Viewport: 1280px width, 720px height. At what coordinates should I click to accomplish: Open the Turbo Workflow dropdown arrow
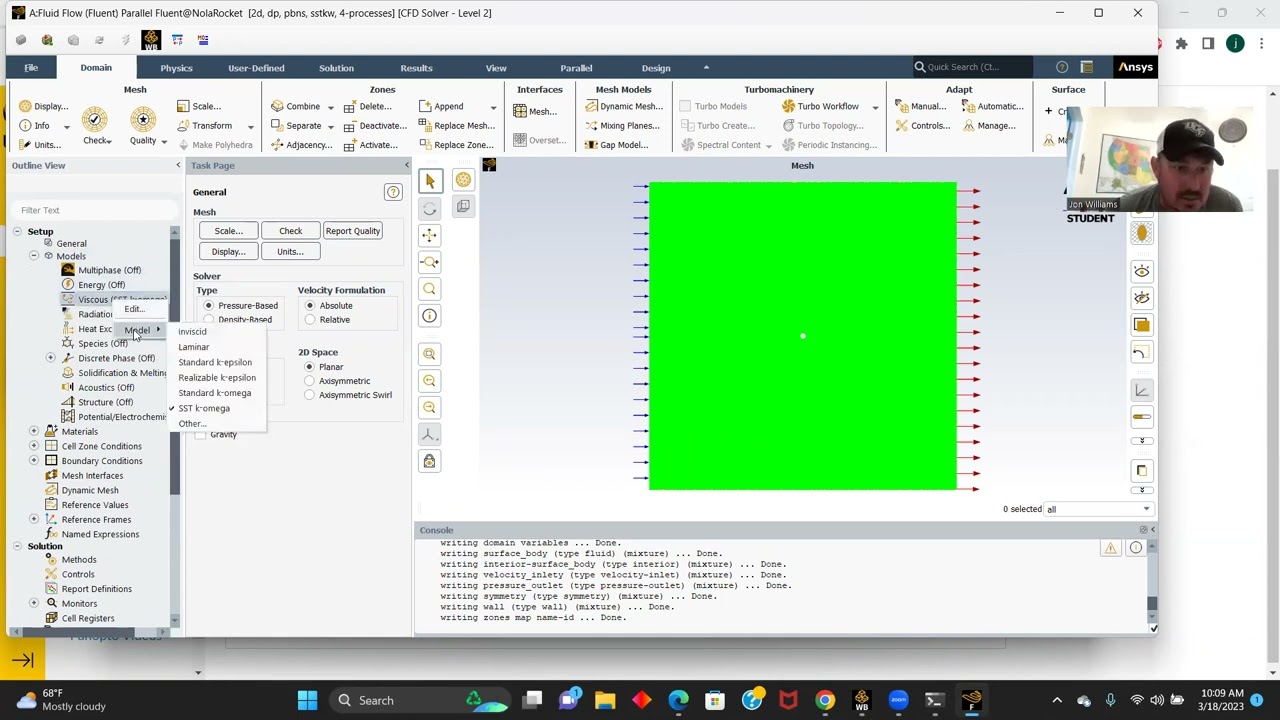coord(875,107)
